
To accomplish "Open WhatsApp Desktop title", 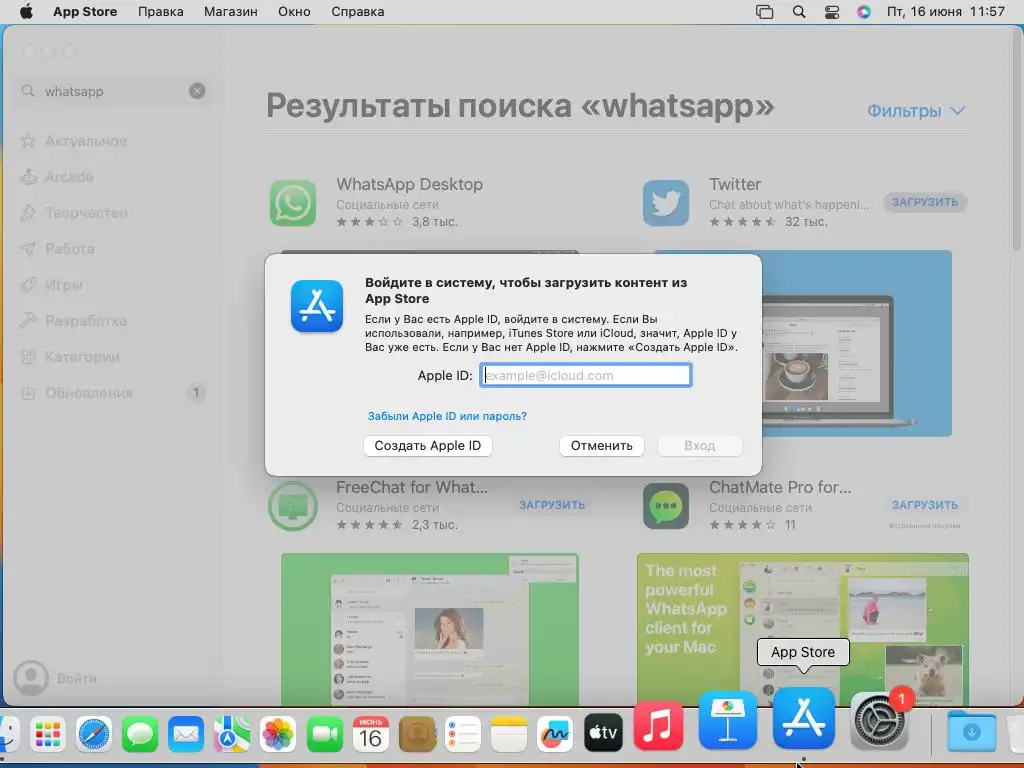I will click(409, 184).
